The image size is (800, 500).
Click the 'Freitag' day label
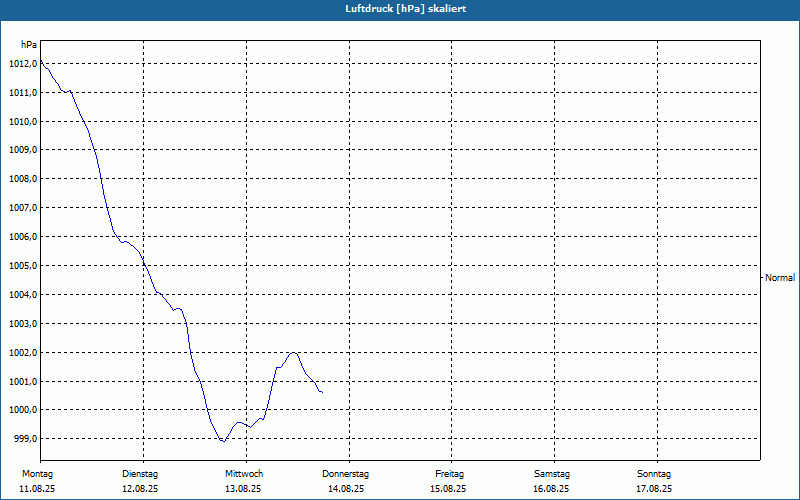449,474
